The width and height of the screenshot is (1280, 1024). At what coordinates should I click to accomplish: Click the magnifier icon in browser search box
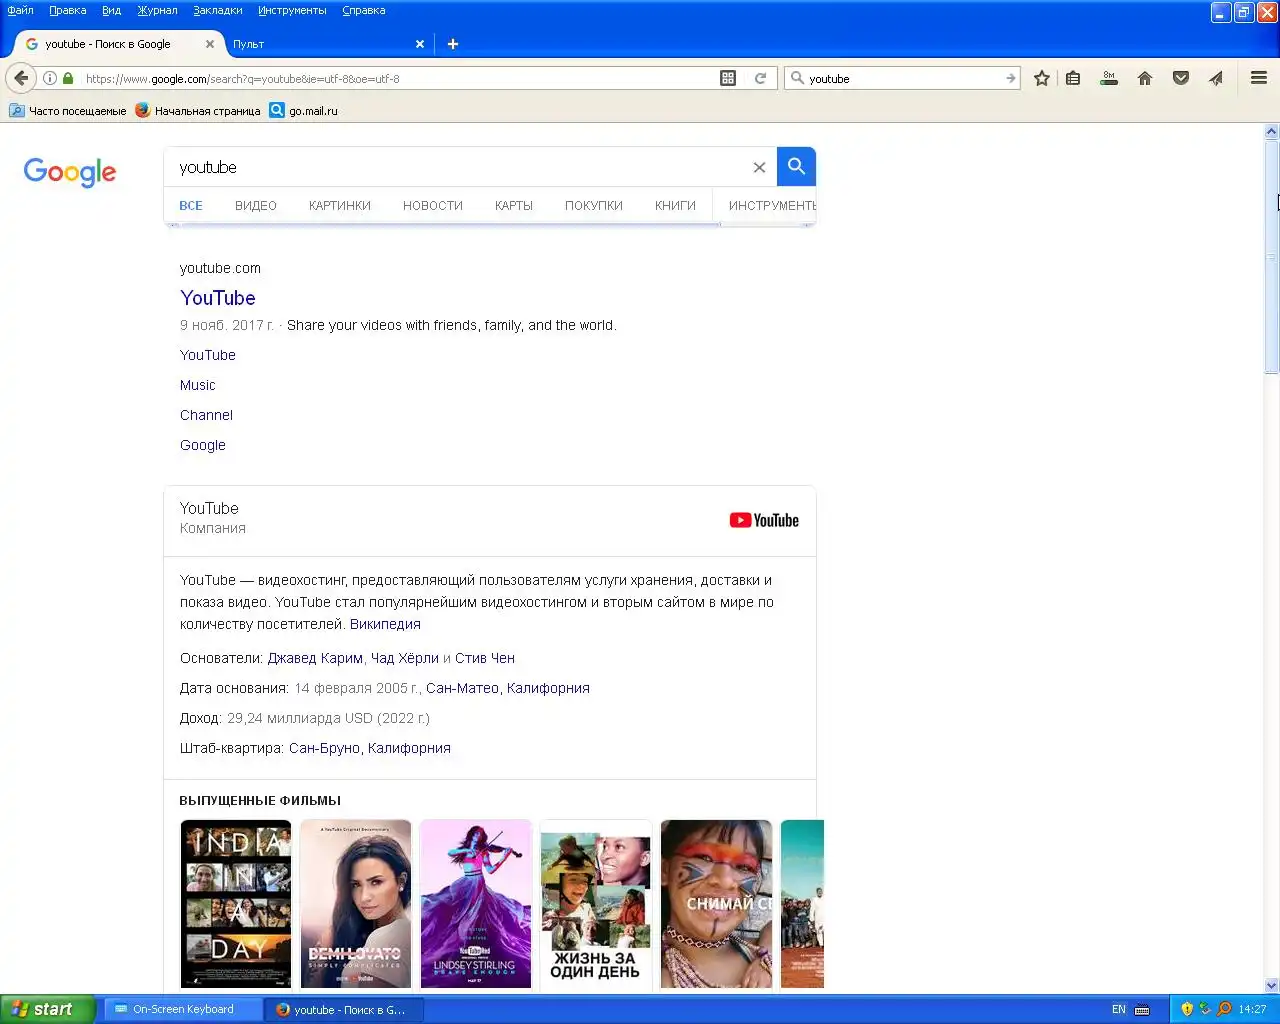[x=797, y=78]
